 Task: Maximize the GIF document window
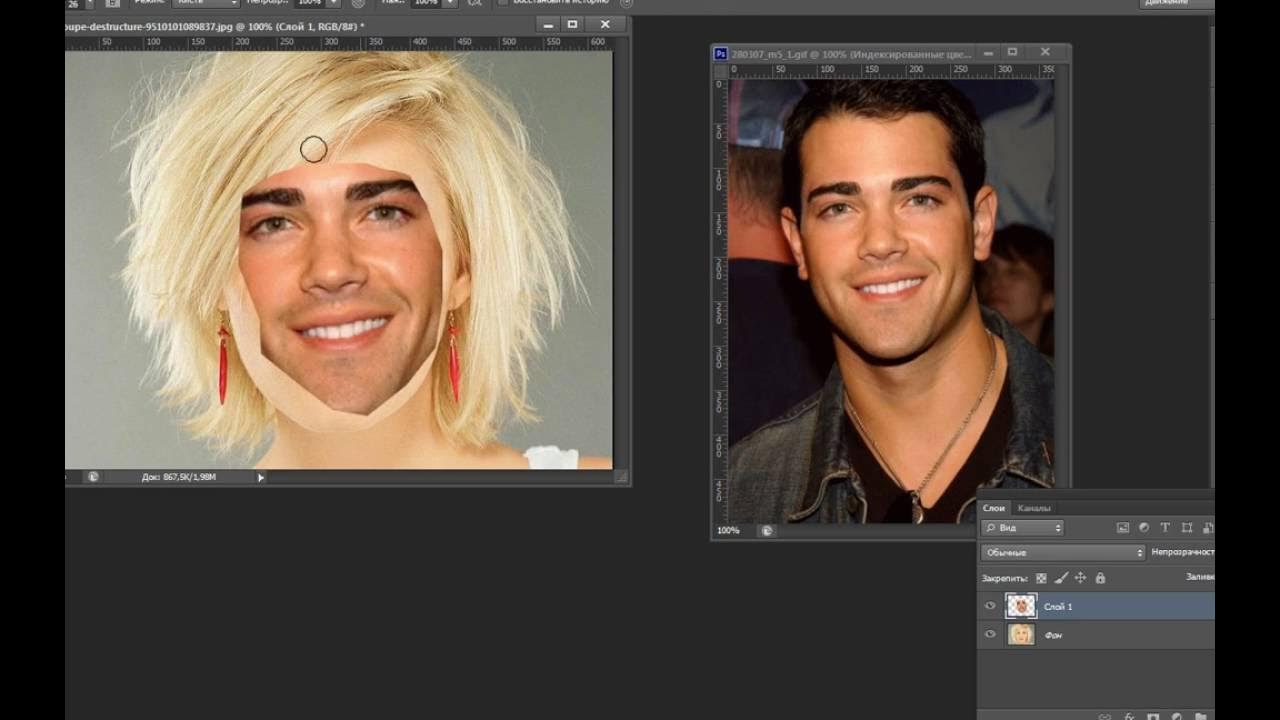coord(1012,52)
